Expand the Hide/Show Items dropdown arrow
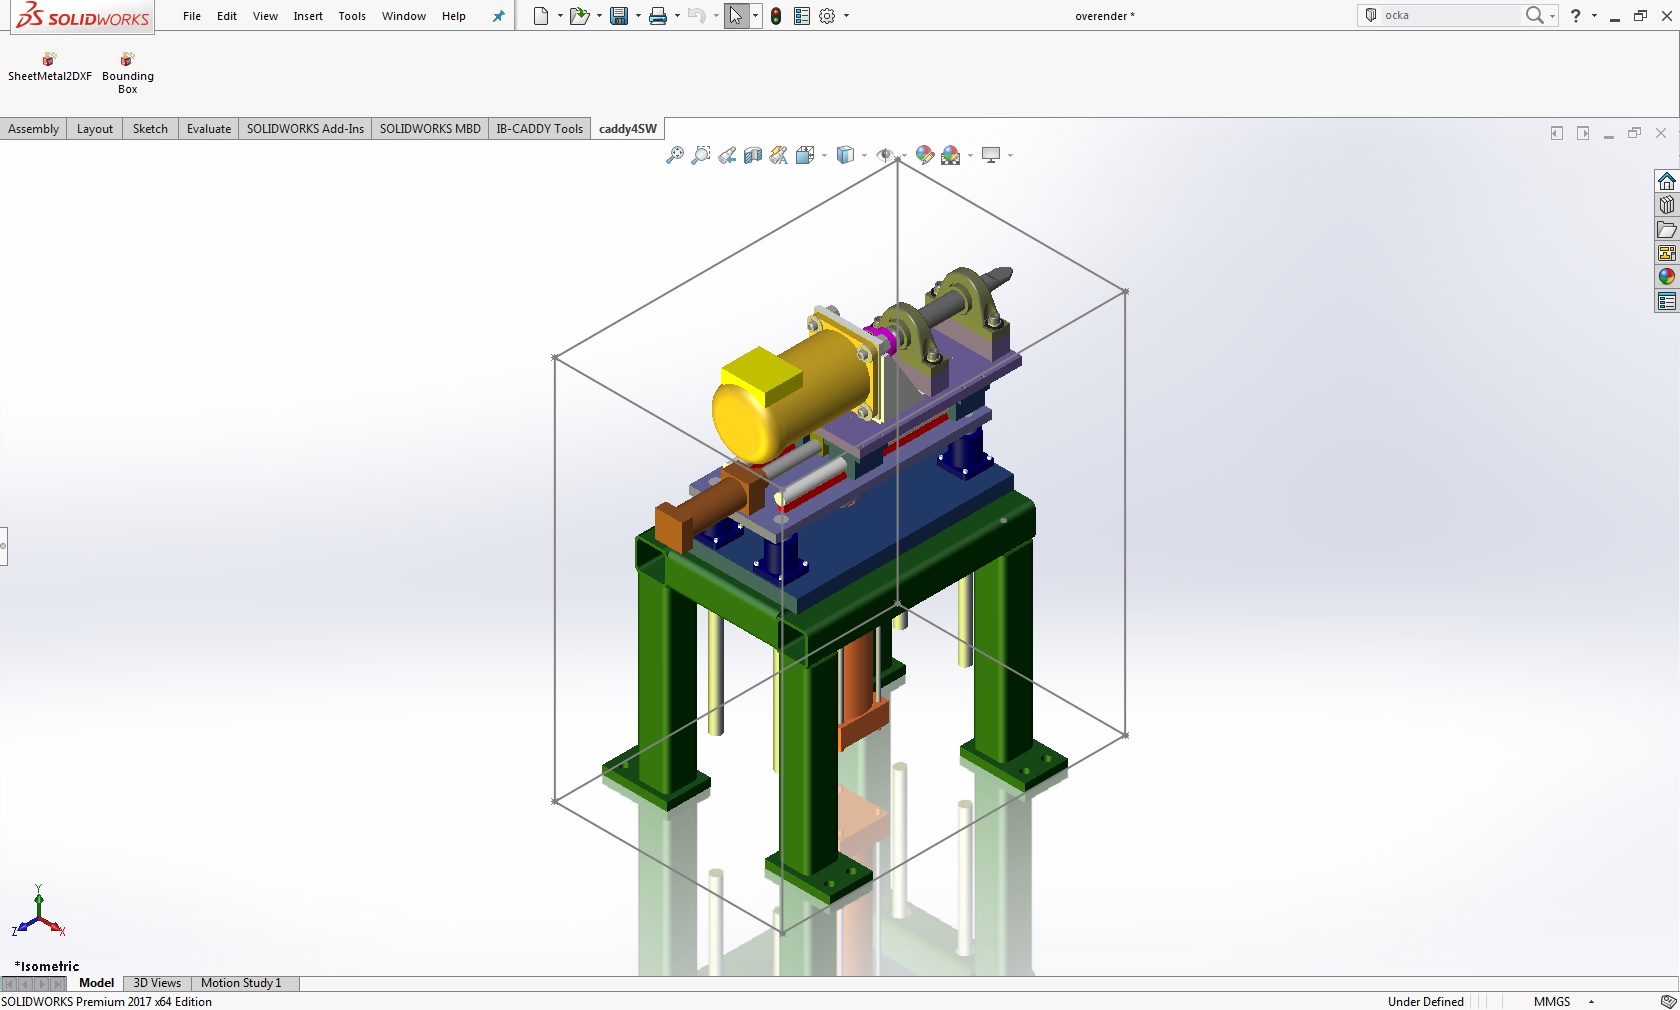 pyautogui.click(x=902, y=156)
